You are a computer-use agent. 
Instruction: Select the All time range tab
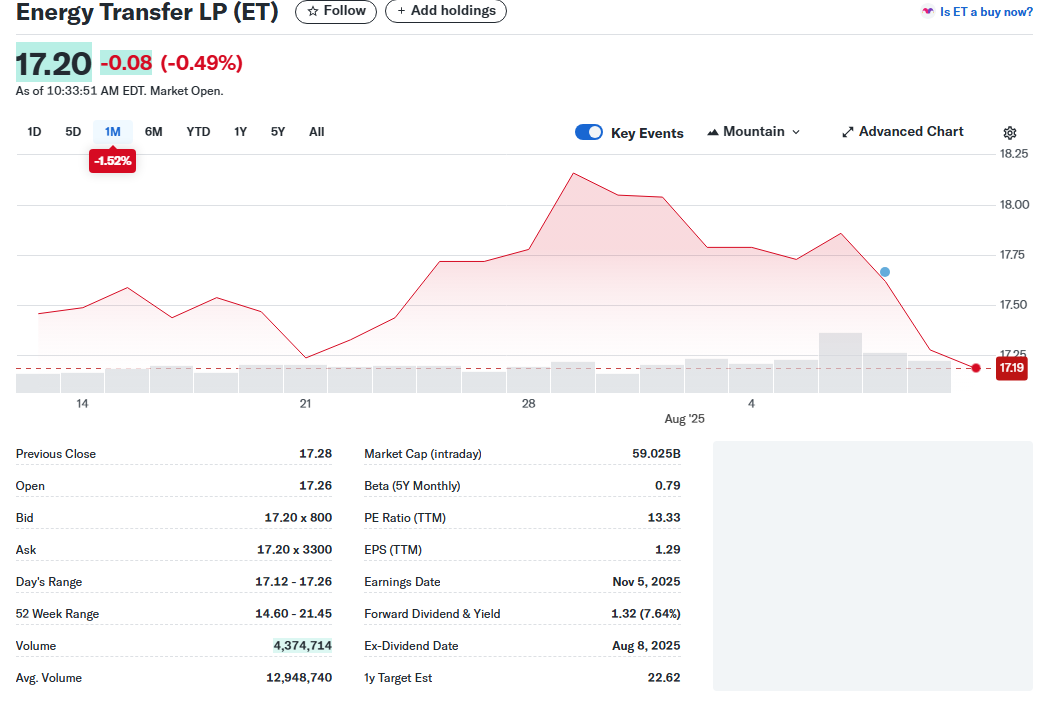(317, 132)
